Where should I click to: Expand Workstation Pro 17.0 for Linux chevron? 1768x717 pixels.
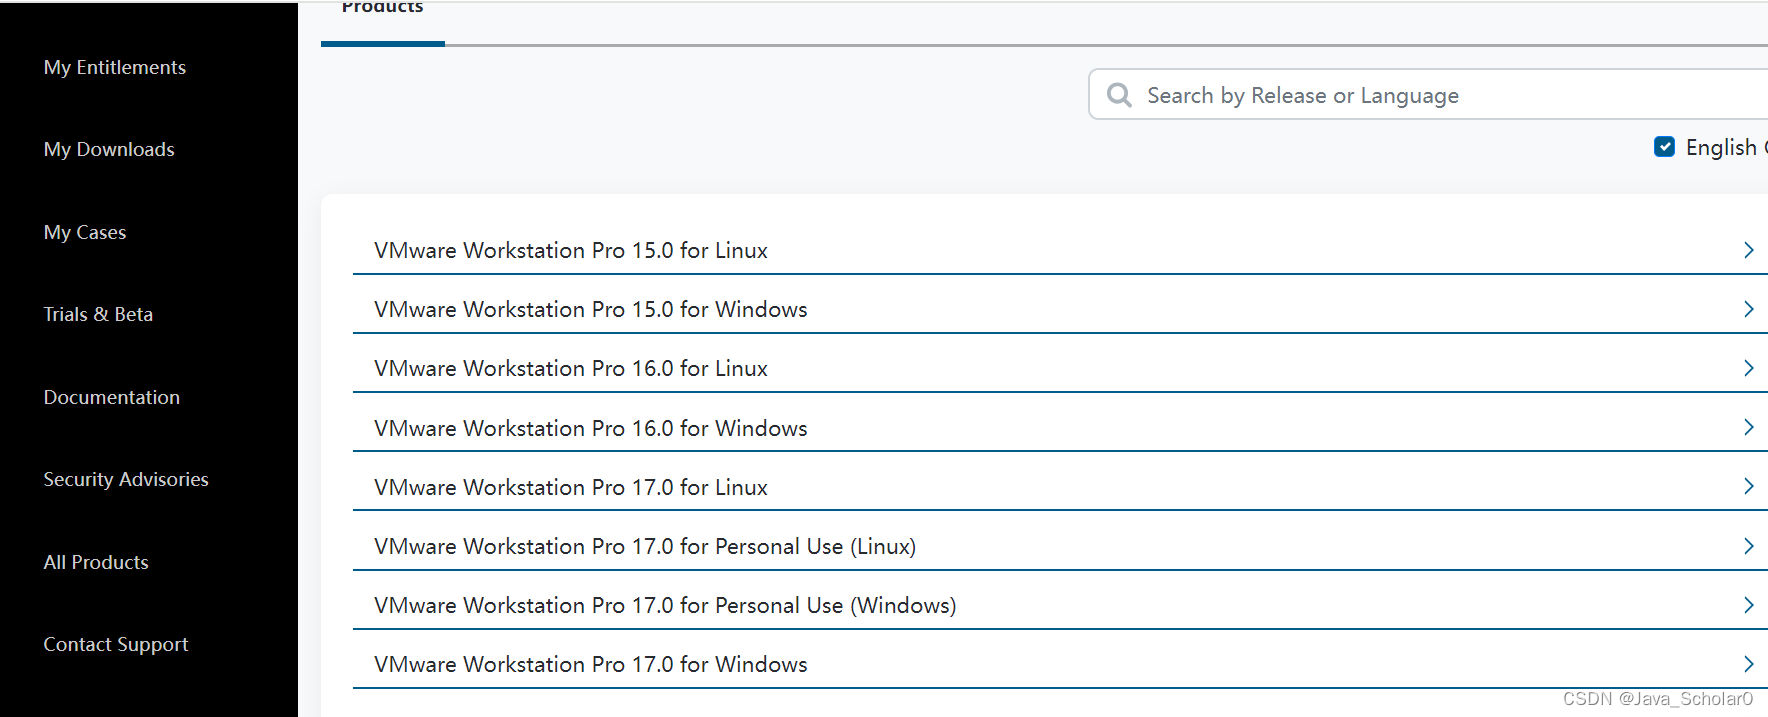coord(1748,486)
